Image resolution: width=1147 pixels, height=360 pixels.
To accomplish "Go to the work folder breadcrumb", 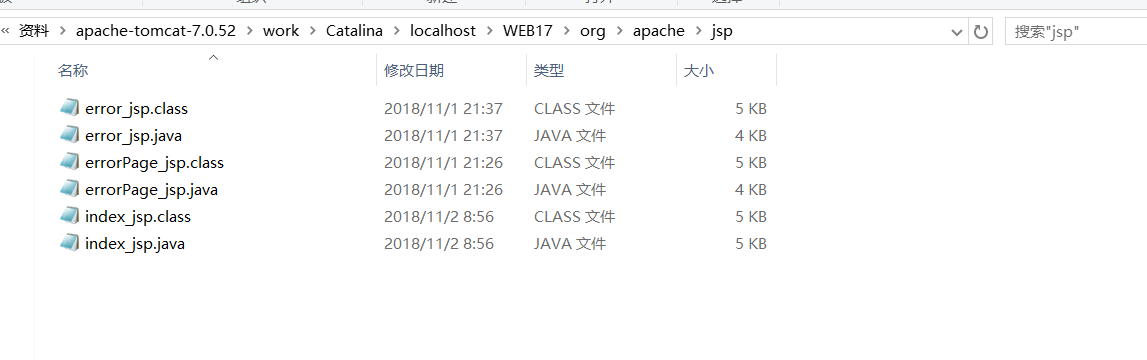I will coord(281,31).
